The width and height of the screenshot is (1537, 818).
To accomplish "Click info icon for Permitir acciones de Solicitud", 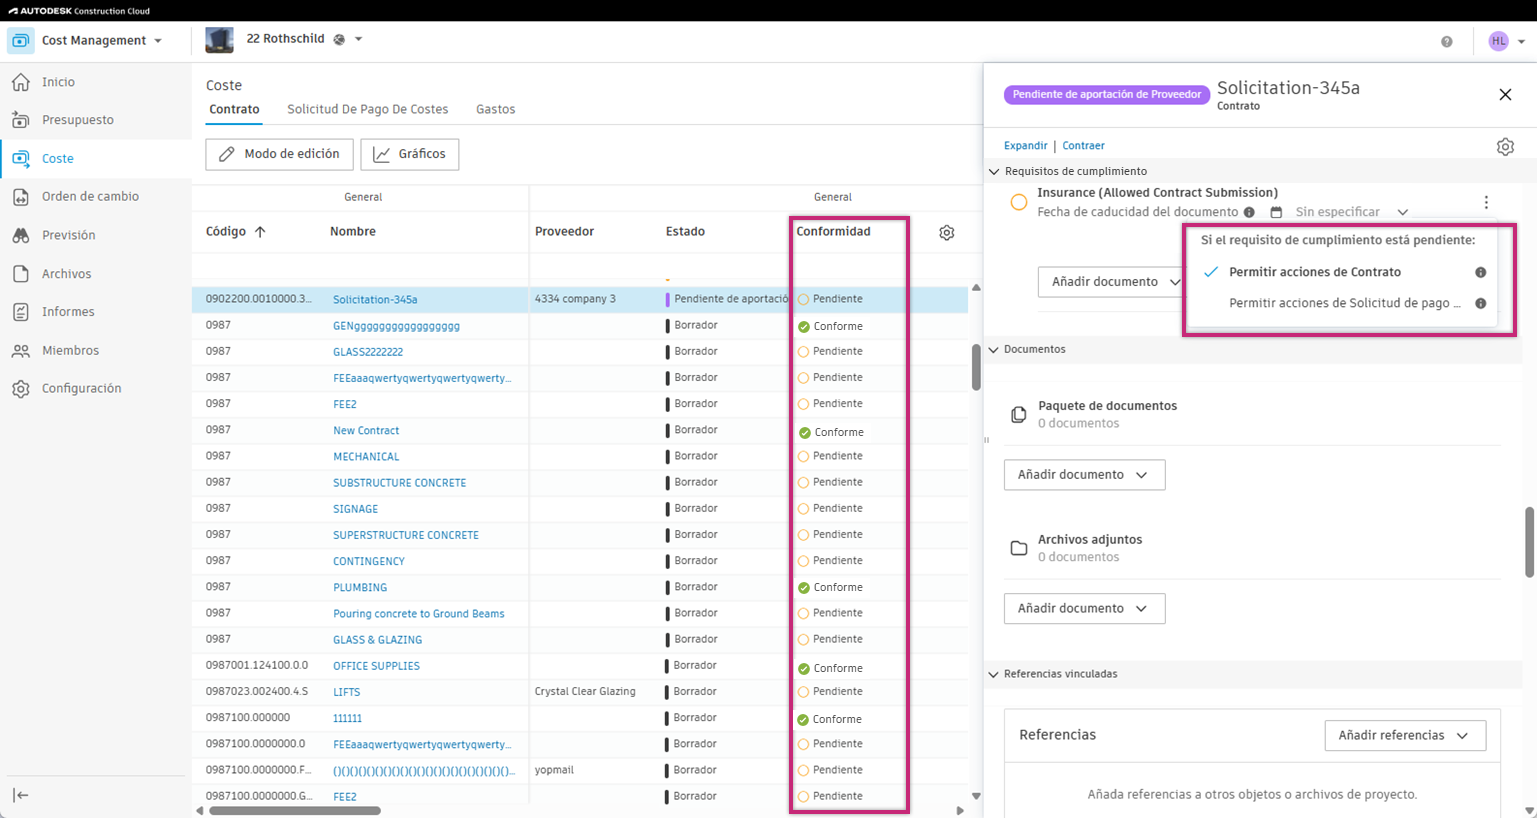I will (x=1481, y=303).
